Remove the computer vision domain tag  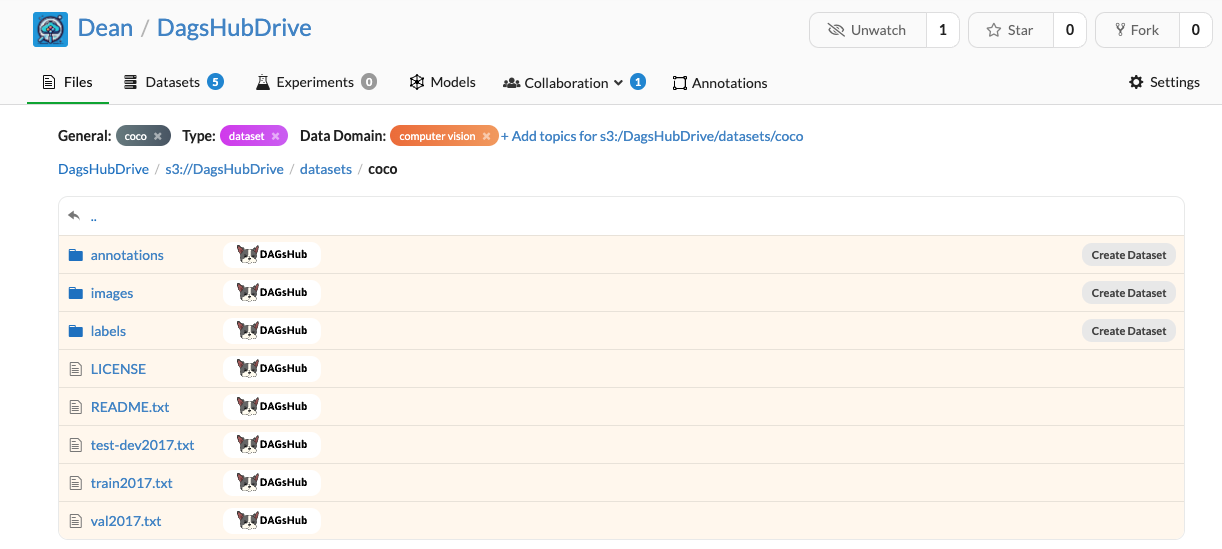tap(486, 136)
